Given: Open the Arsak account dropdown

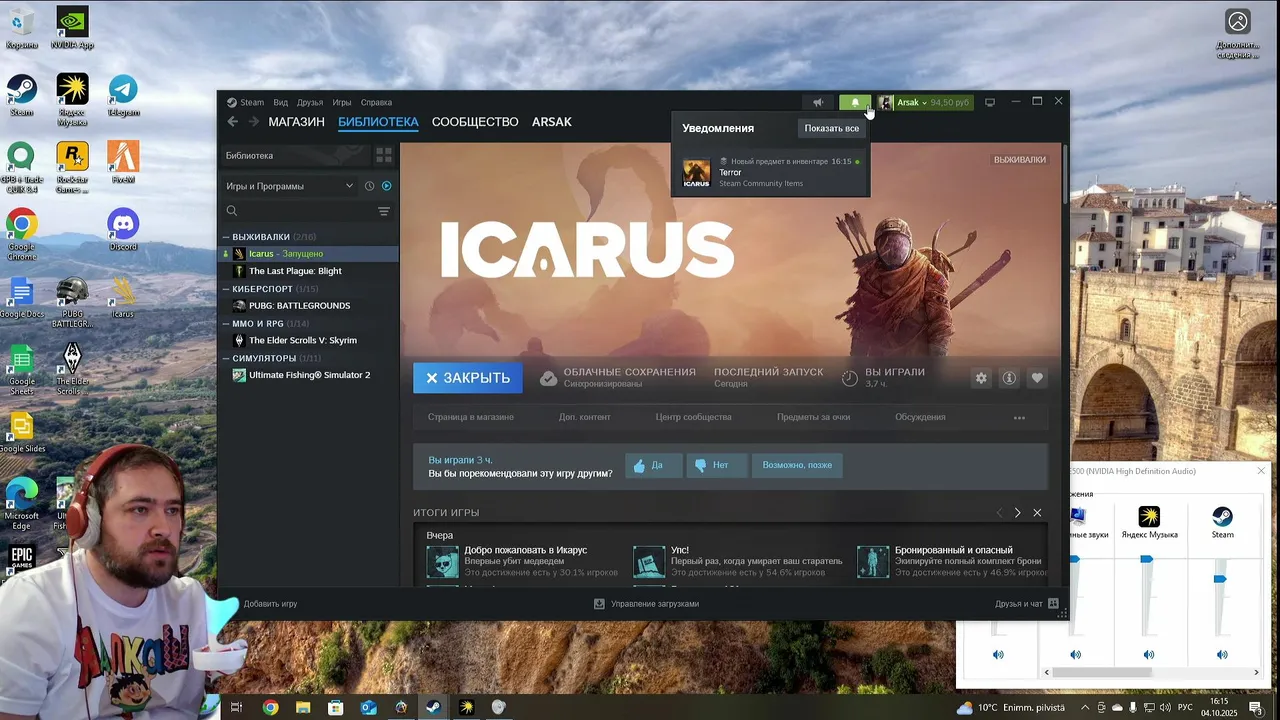Looking at the screenshot, I should pos(925,102).
